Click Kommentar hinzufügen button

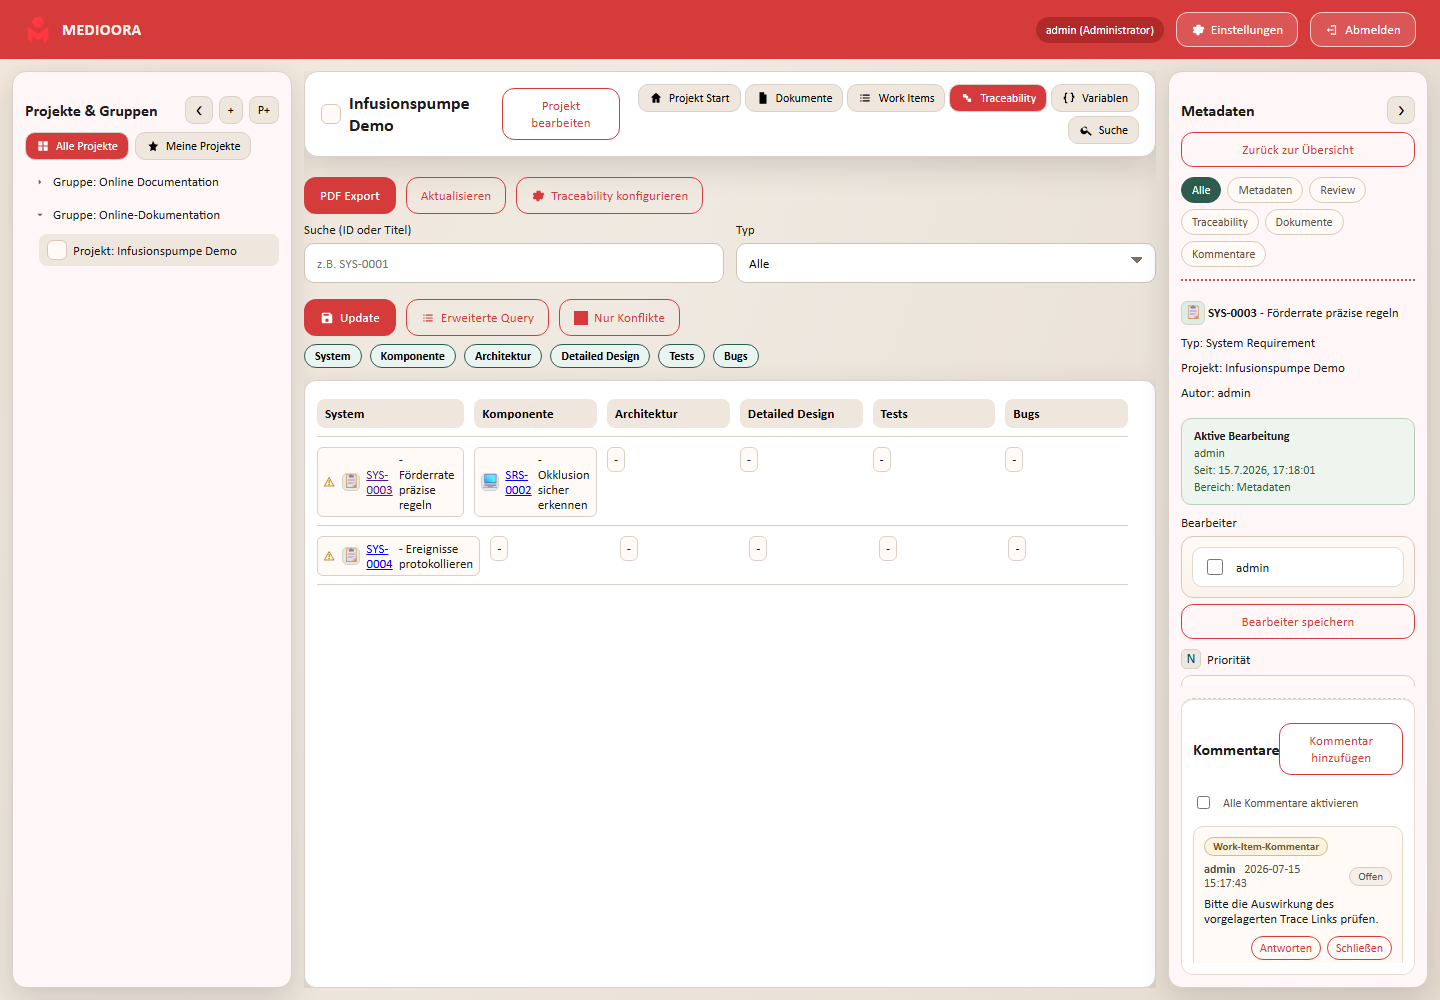click(1341, 749)
